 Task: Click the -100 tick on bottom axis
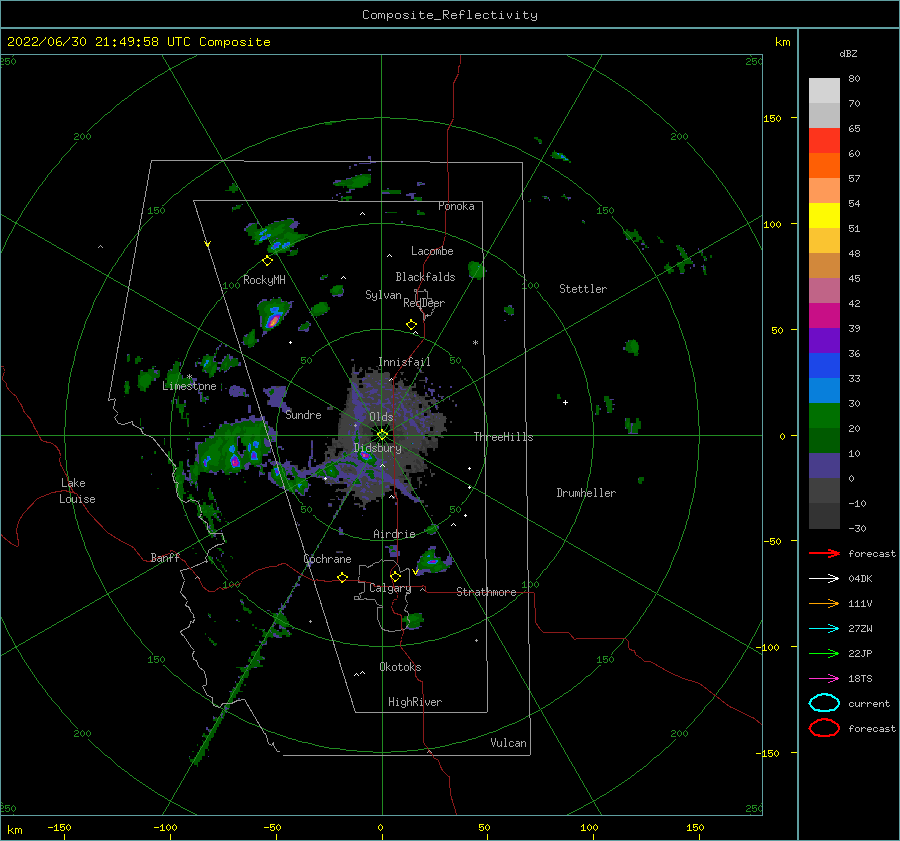(x=165, y=827)
